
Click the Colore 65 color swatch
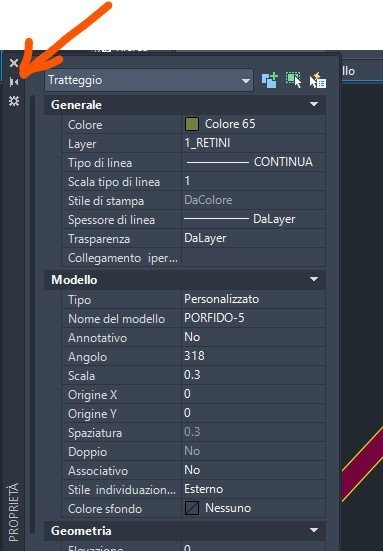click(192, 124)
